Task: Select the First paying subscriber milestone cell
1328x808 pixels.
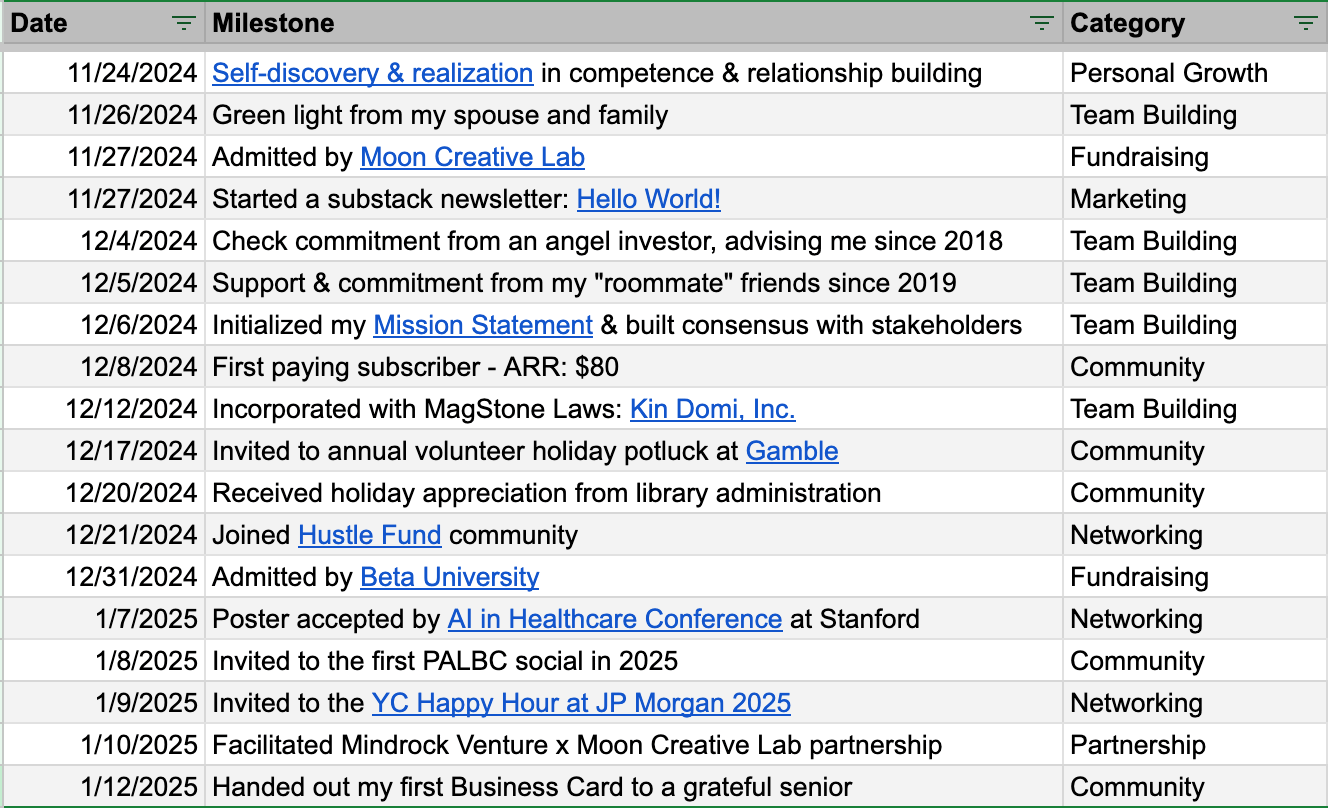Action: coord(634,367)
